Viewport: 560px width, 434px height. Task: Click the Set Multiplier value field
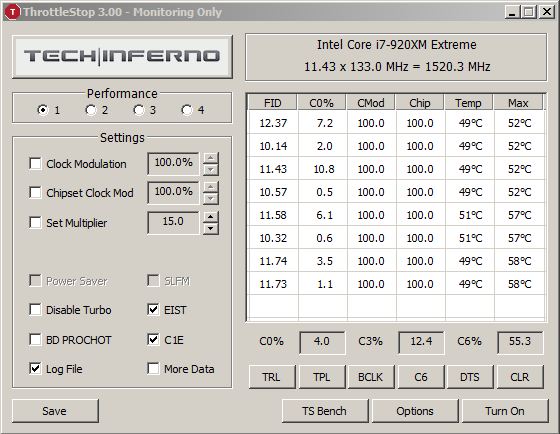tap(173, 223)
